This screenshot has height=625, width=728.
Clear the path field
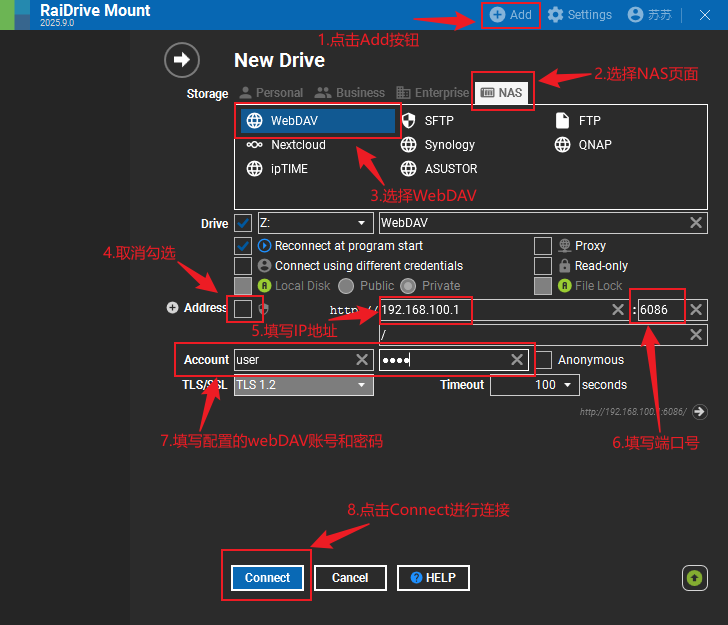tap(696, 335)
